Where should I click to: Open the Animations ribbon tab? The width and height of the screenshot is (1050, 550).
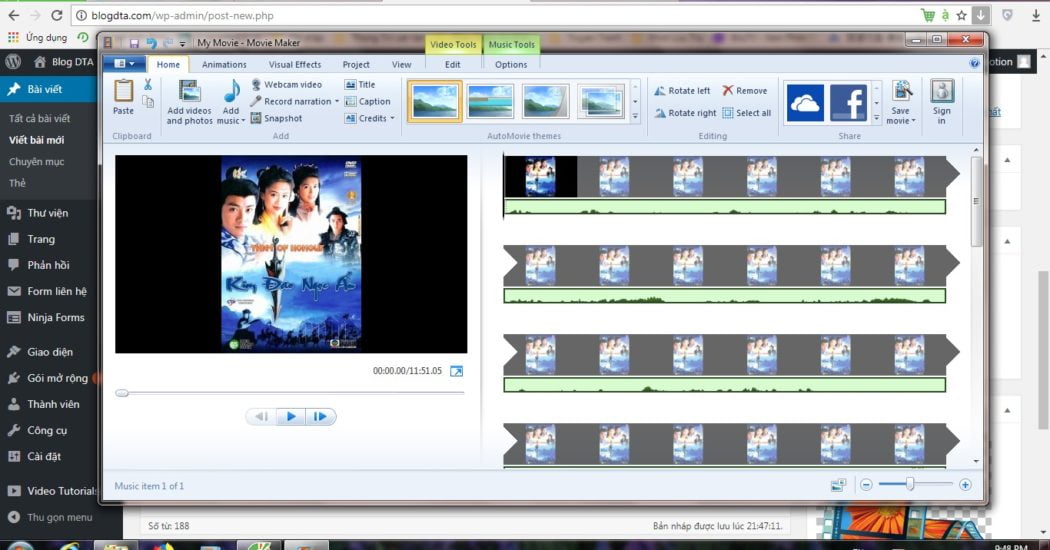pos(224,64)
